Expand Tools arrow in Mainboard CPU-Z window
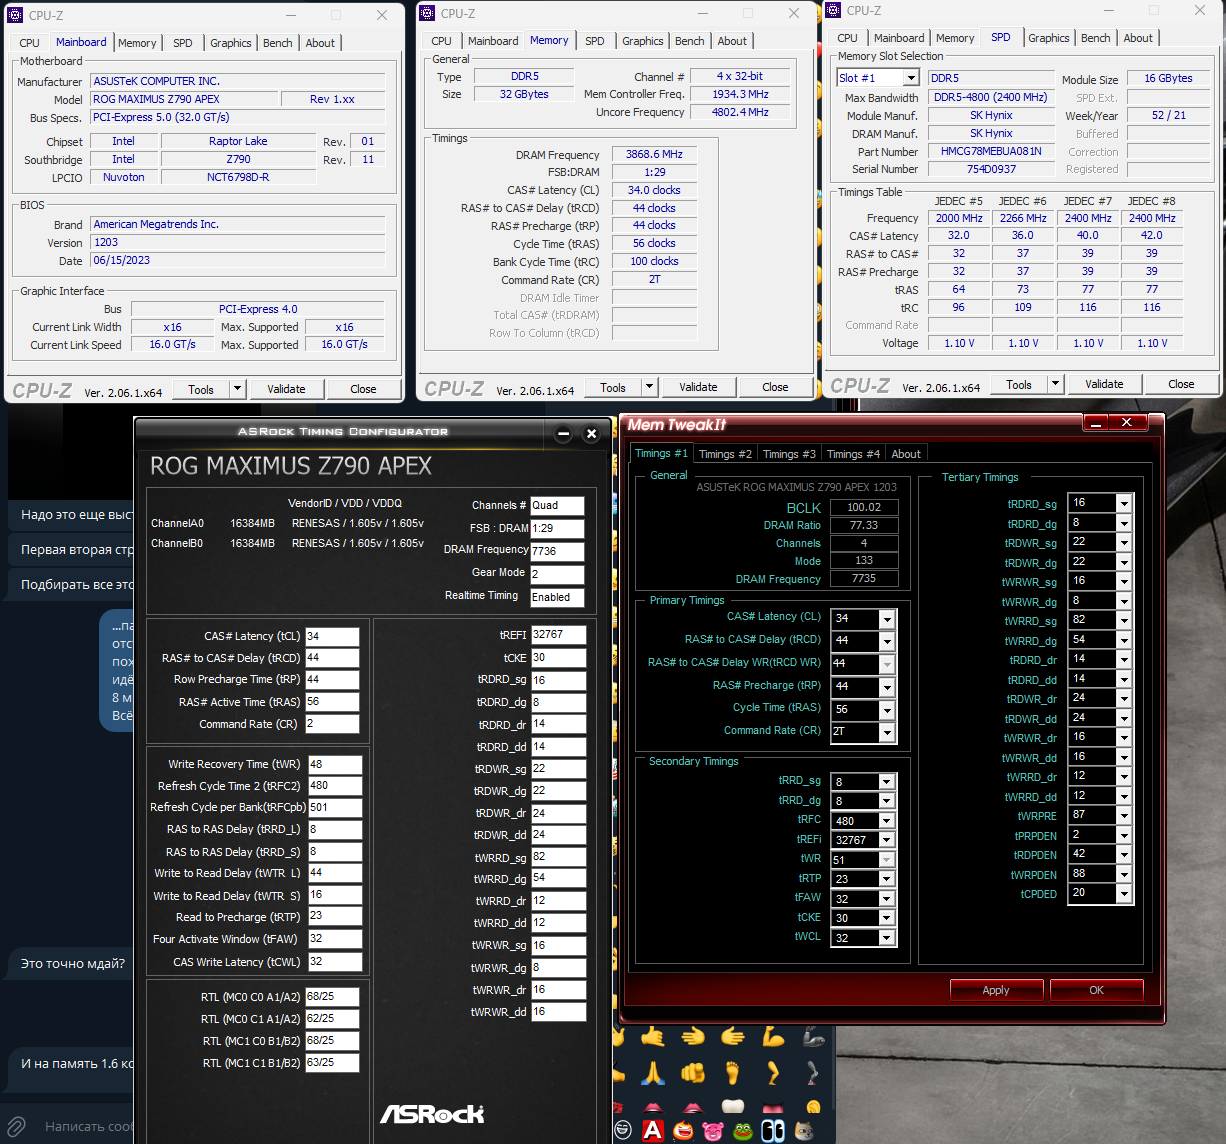Viewport: 1226px width, 1144px height. [x=237, y=389]
